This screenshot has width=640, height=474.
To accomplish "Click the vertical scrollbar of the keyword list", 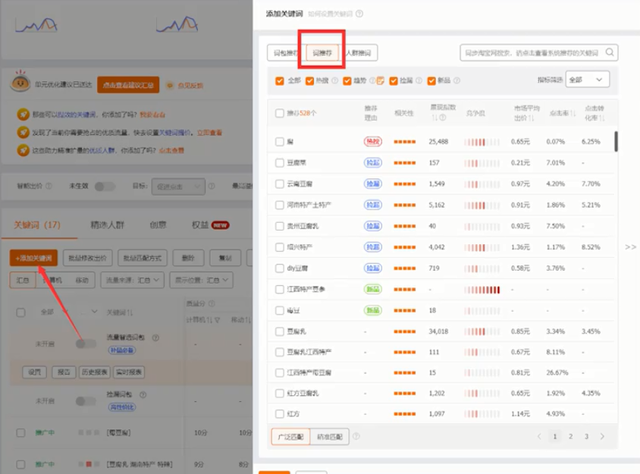I will (x=616, y=141).
